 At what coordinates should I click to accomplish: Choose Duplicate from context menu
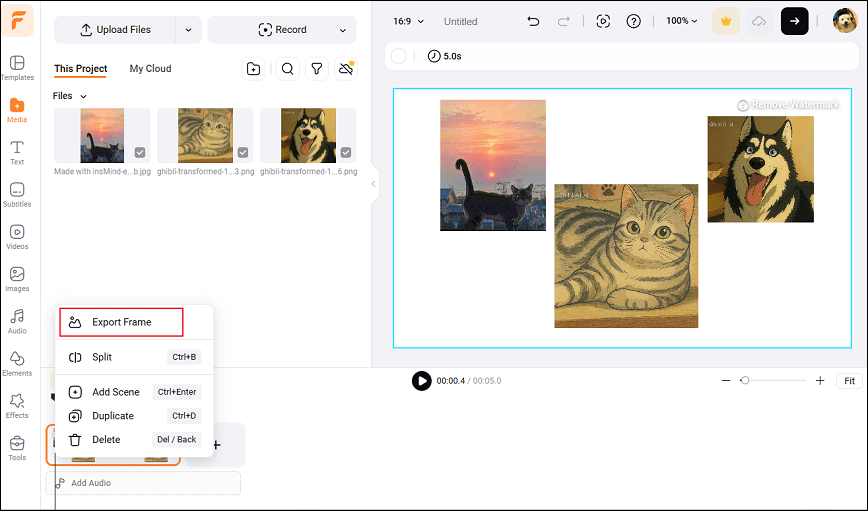coord(134,416)
